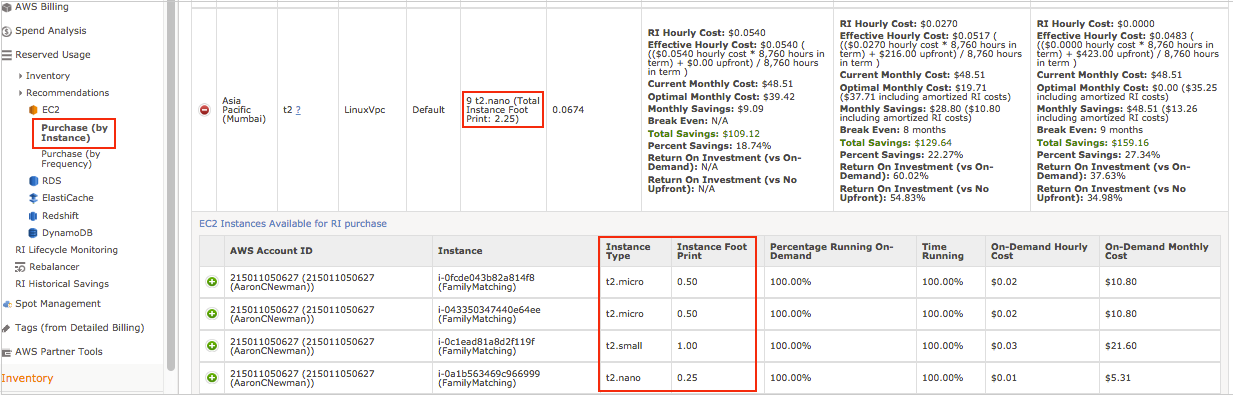Viewport: 1233px width, 395px height.
Task: Select the EC2 recommendations item
Action: [x=50, y=109]
